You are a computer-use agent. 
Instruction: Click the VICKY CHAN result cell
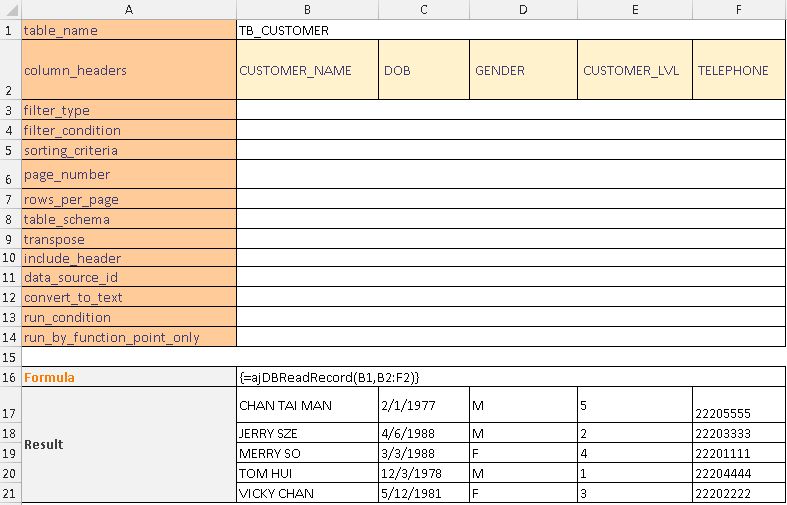(306, 493)
